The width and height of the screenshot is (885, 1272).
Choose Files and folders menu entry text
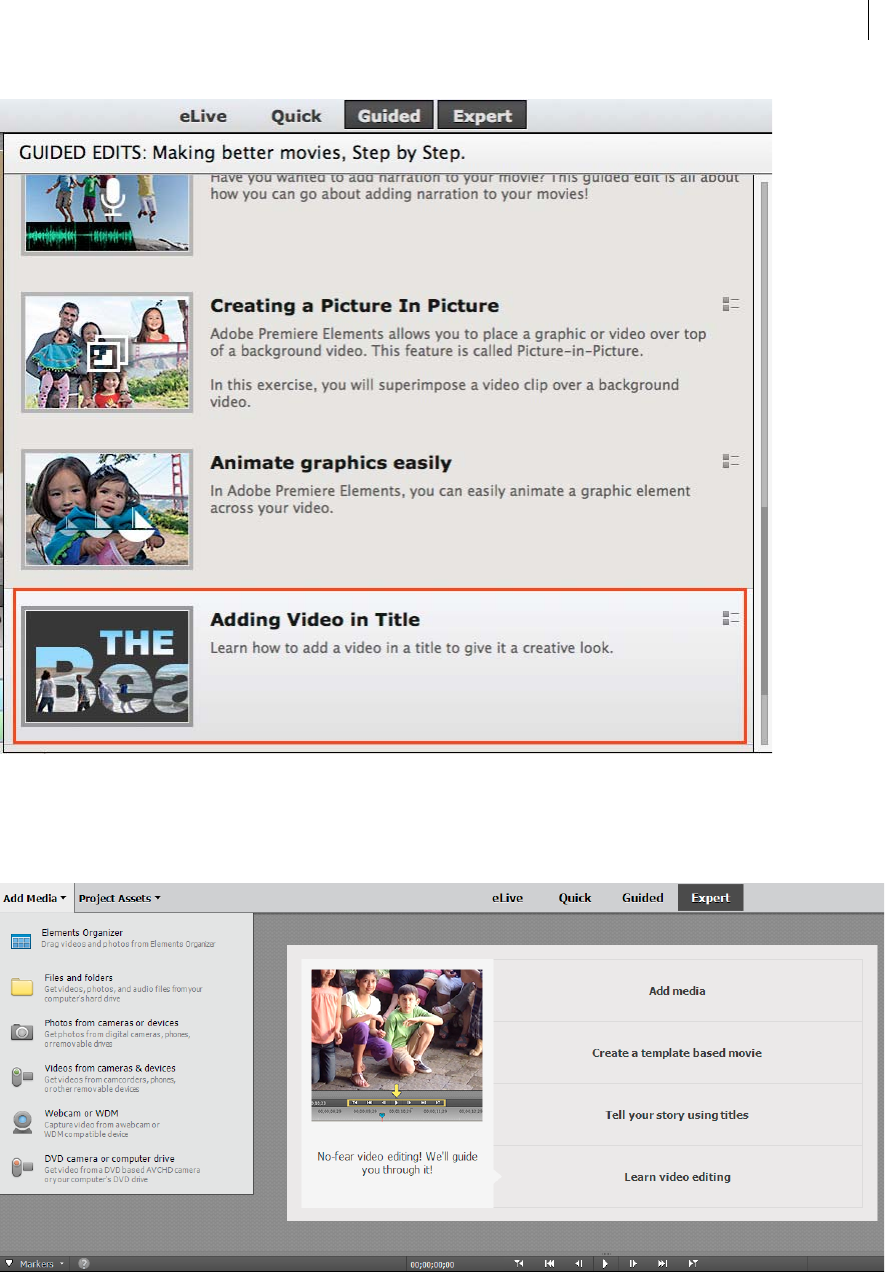(x=78, y=978)
